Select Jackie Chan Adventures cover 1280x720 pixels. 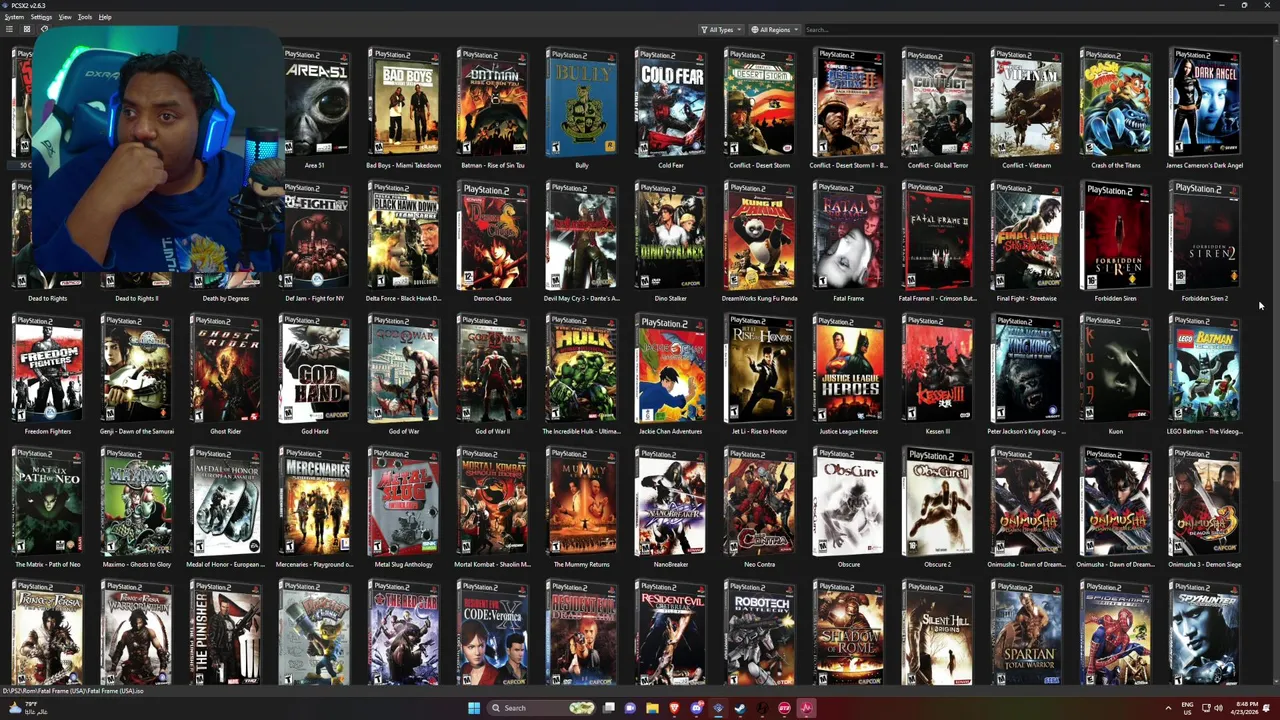point(671,369)
